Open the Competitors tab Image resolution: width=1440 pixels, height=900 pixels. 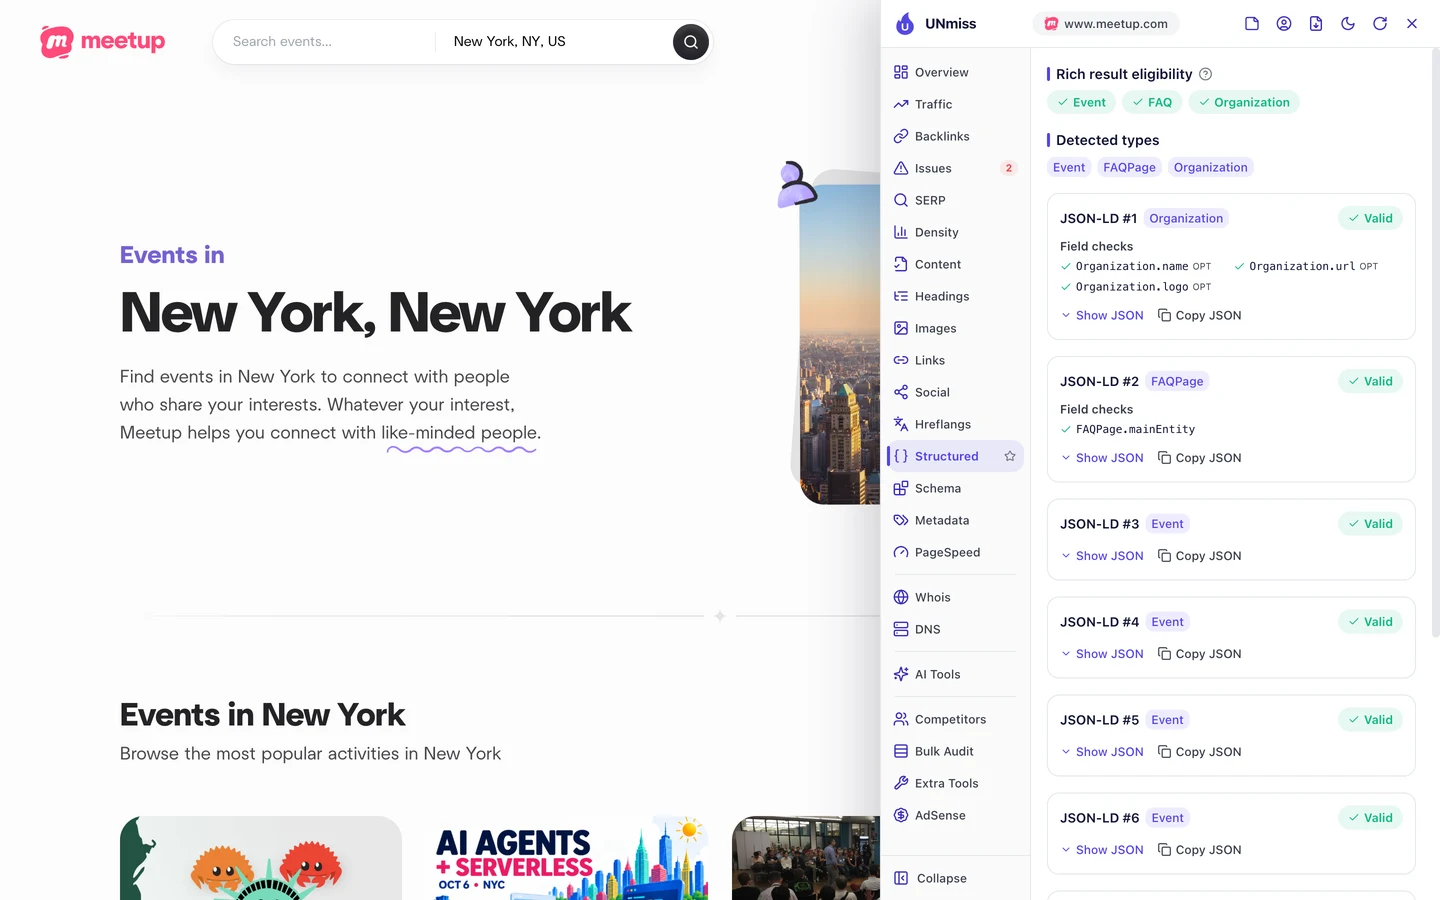(955, 719)
